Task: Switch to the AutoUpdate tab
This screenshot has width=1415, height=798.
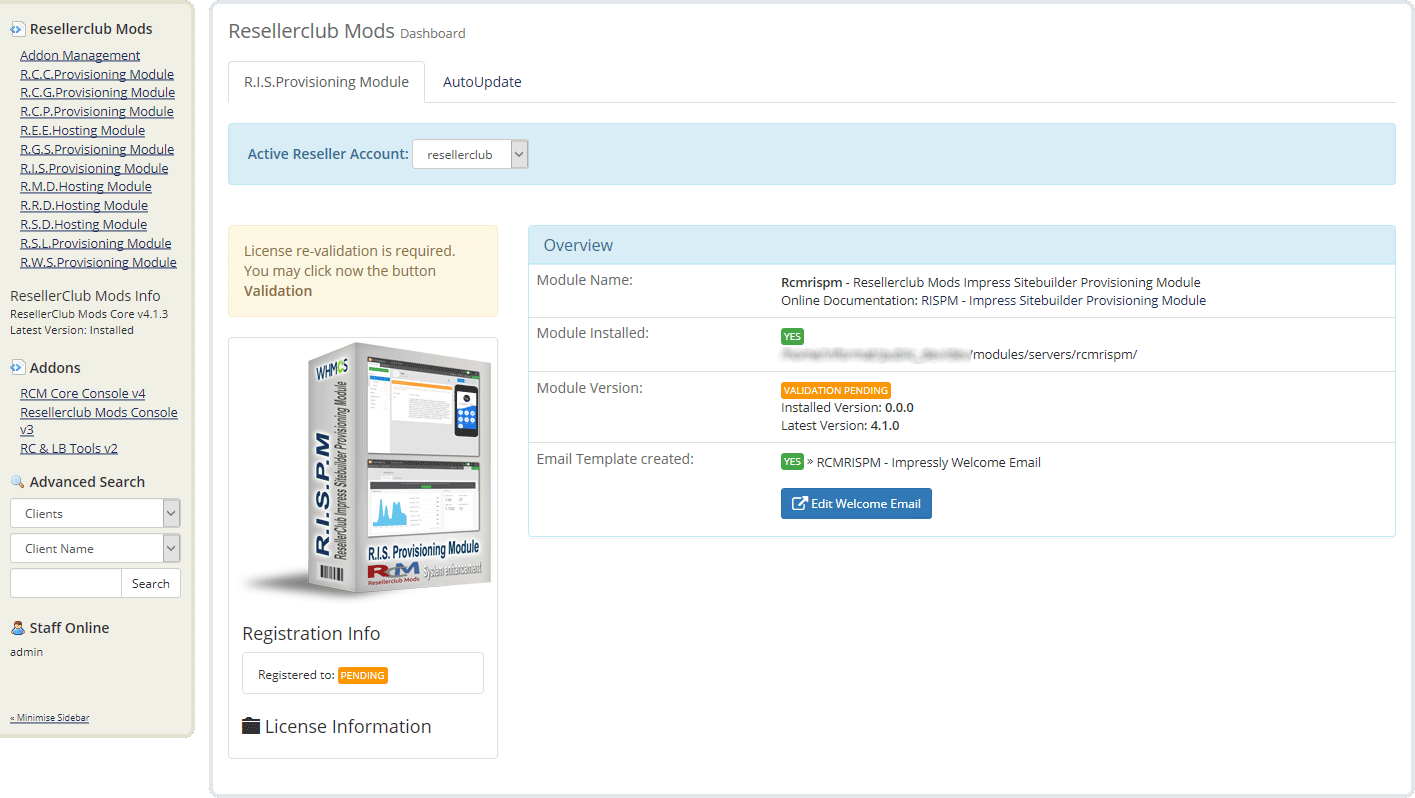Action: [x=482, y=82]
